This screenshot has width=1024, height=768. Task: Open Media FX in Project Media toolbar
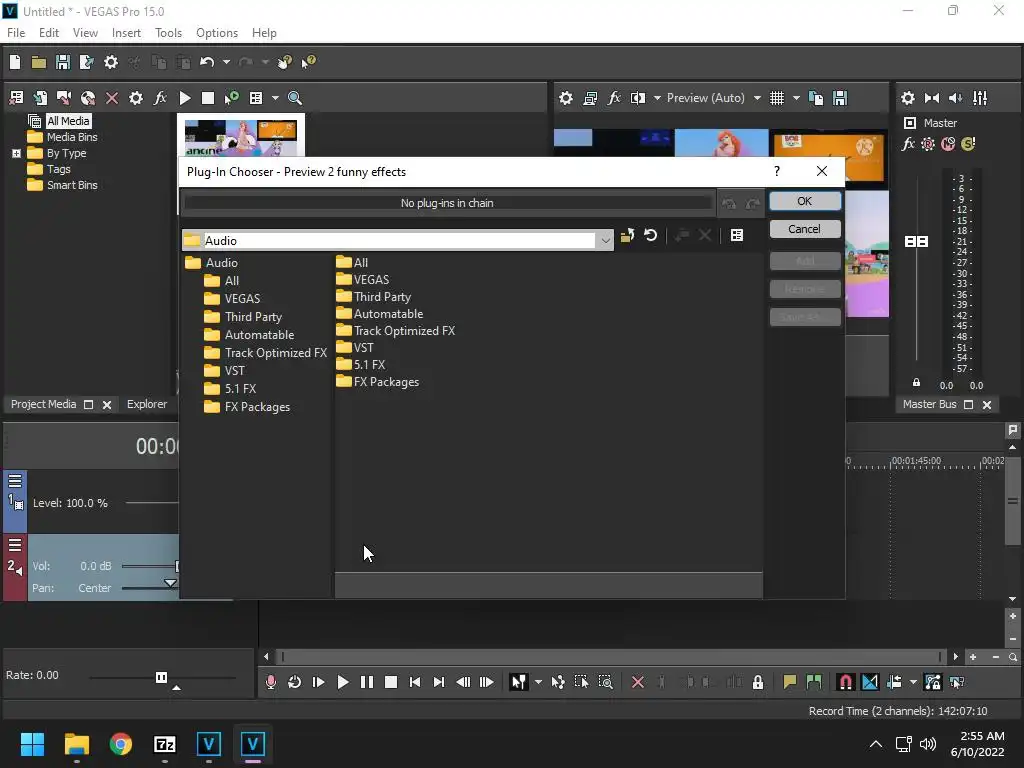[160, 98]
